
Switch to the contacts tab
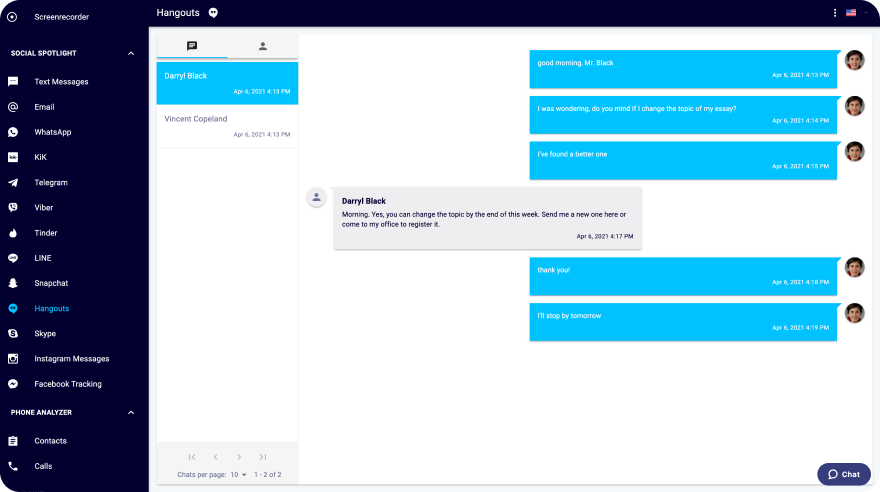click(x=263, y=46)
